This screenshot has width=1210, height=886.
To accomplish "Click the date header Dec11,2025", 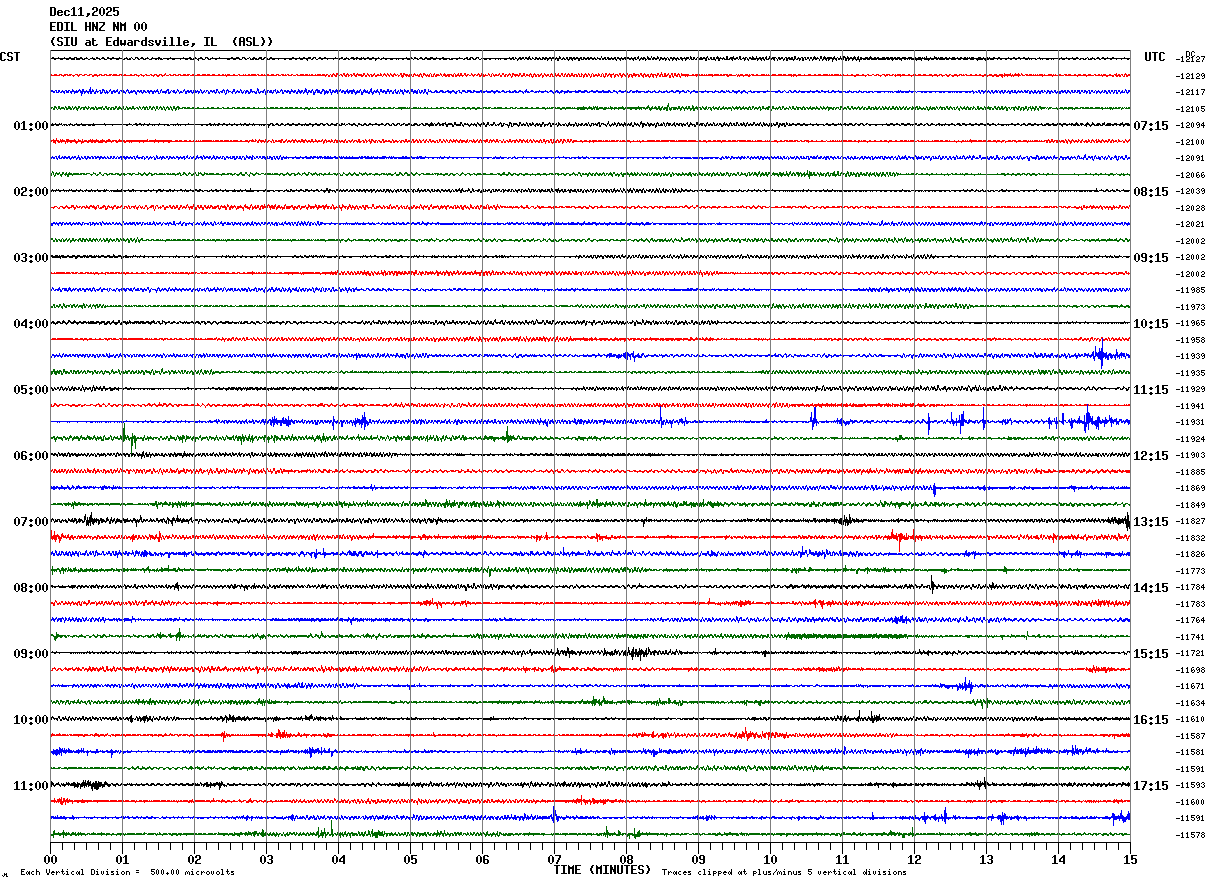I will click(84, 12).
